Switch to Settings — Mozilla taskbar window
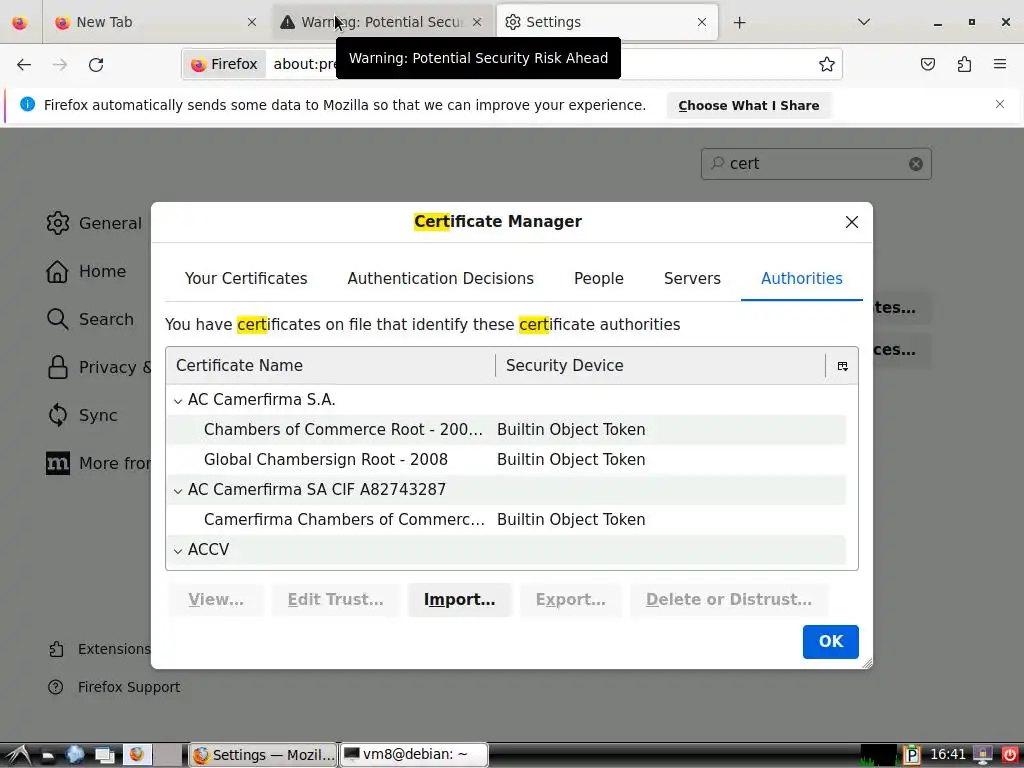 [264, 755]
